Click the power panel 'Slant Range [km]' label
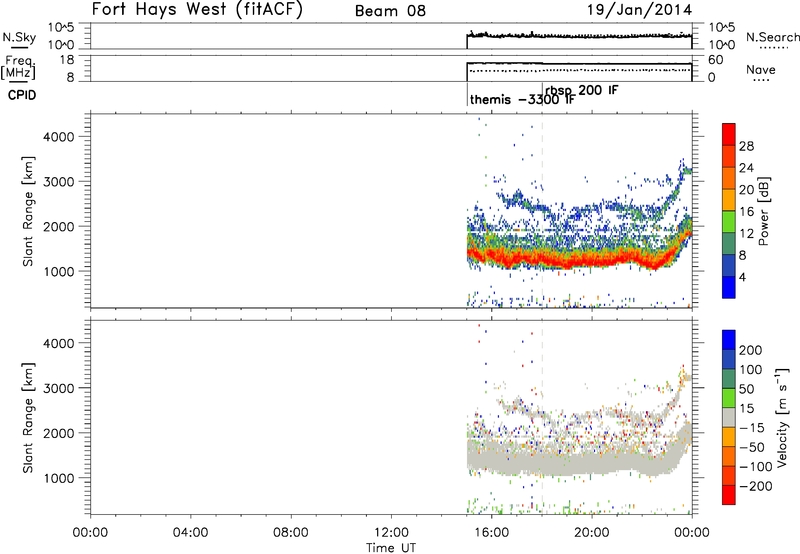This screenshot has width=800, height=554. coord(28,211)
